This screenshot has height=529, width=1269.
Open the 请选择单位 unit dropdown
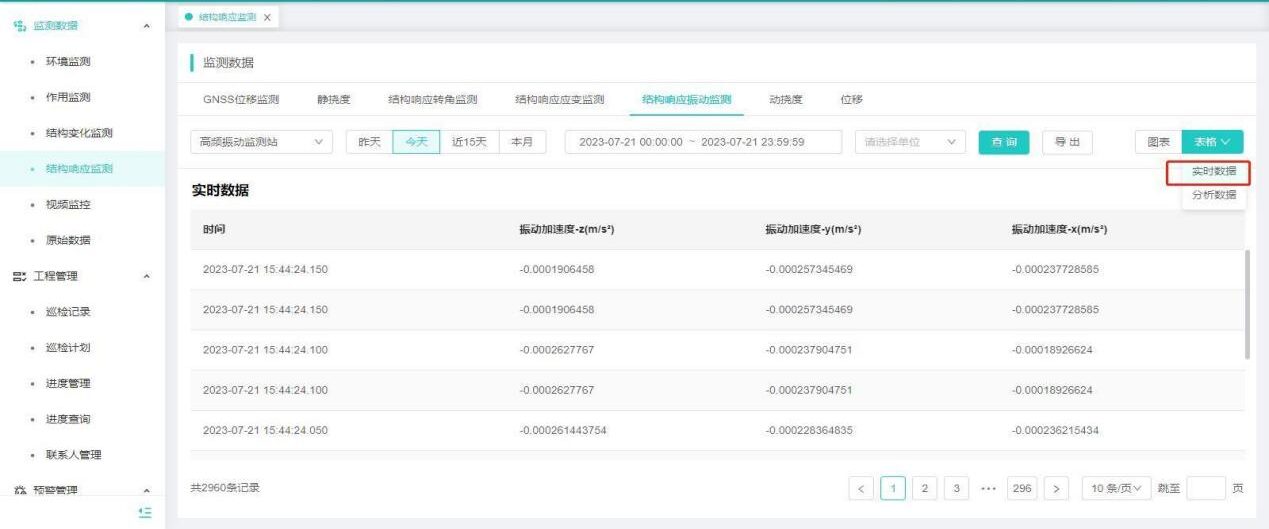click(910, 142)
